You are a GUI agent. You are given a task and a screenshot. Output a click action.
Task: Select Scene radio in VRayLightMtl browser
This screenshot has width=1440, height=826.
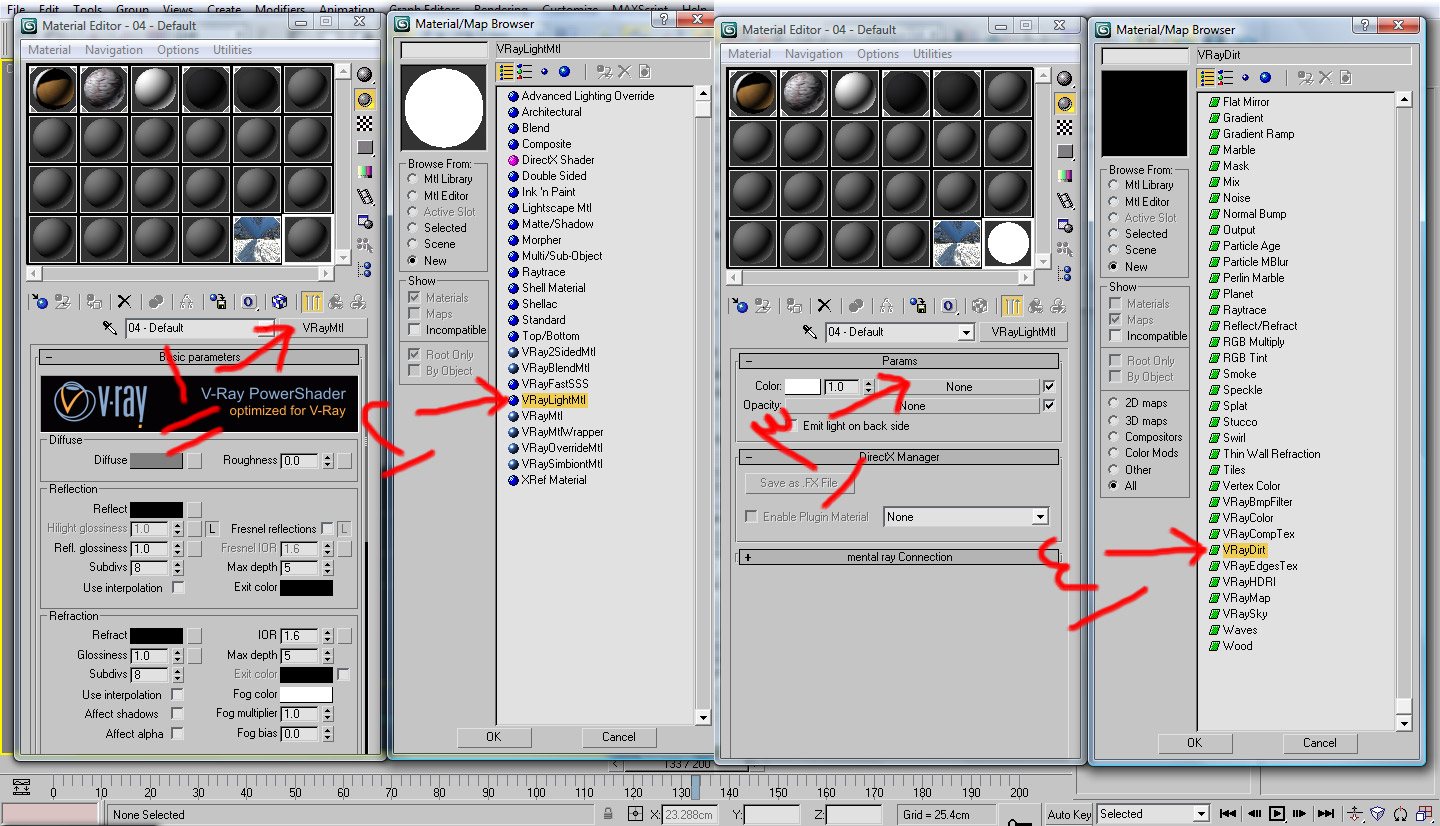click(x=413, y=244)
